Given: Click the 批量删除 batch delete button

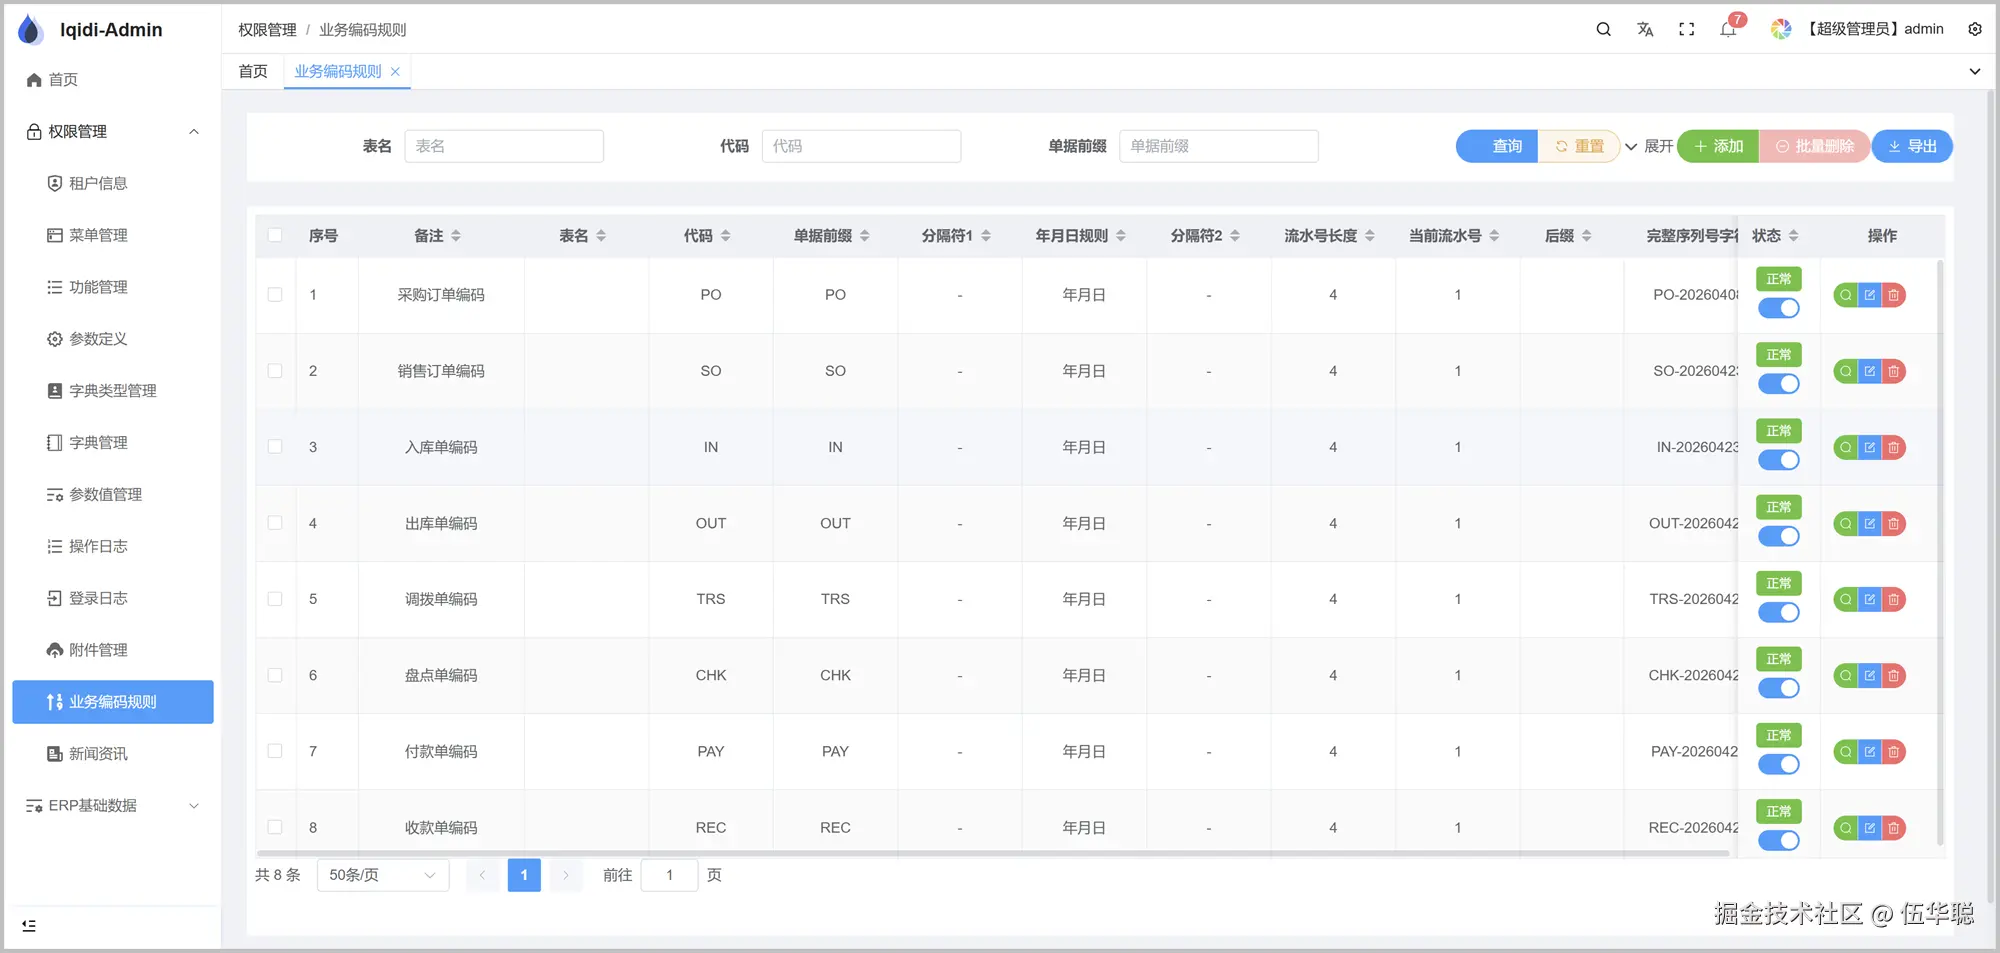Looking at the screenshot, I should (1814, 146).
